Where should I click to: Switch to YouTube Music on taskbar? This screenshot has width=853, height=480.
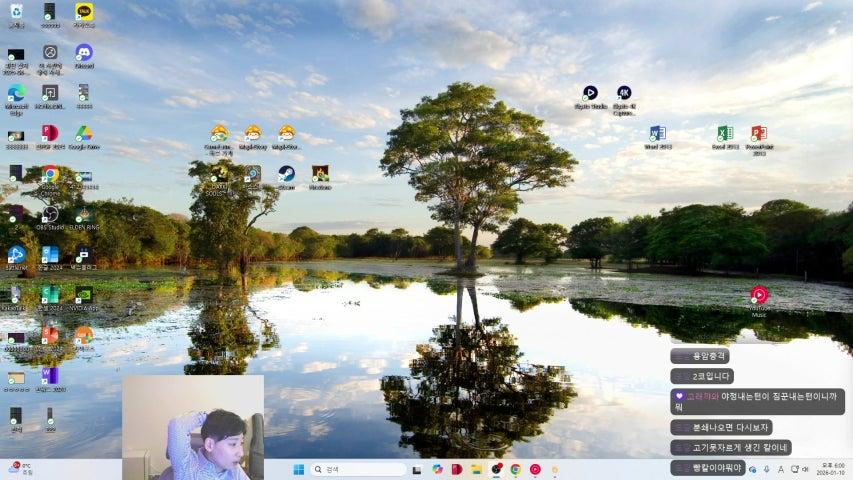coord(535,469)
